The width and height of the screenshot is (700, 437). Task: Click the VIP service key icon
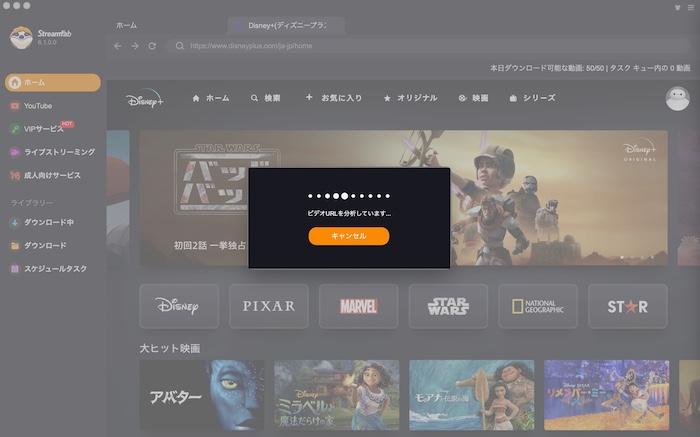(15, 129)
